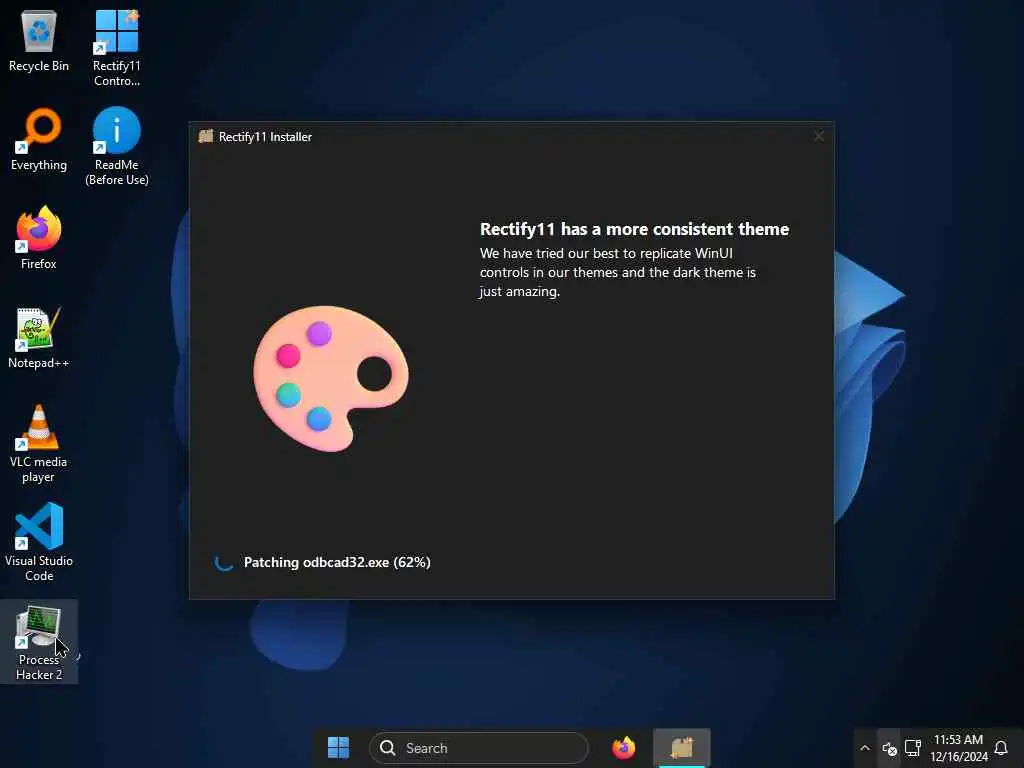Select the ReadMe (Before Use) icon
Image resolution: width=1024 pixels, height=768 pixels.
pos(116,146)
